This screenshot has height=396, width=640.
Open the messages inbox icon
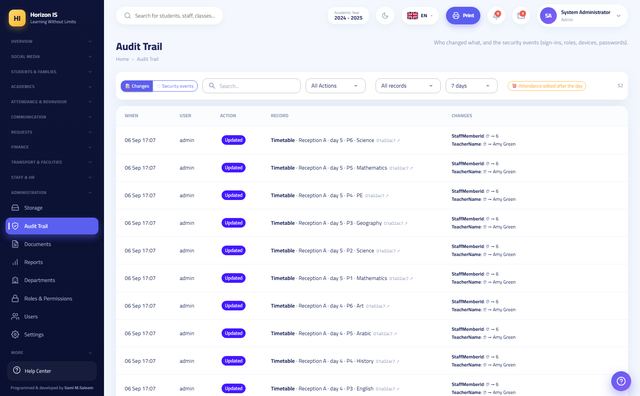[521, 16]
